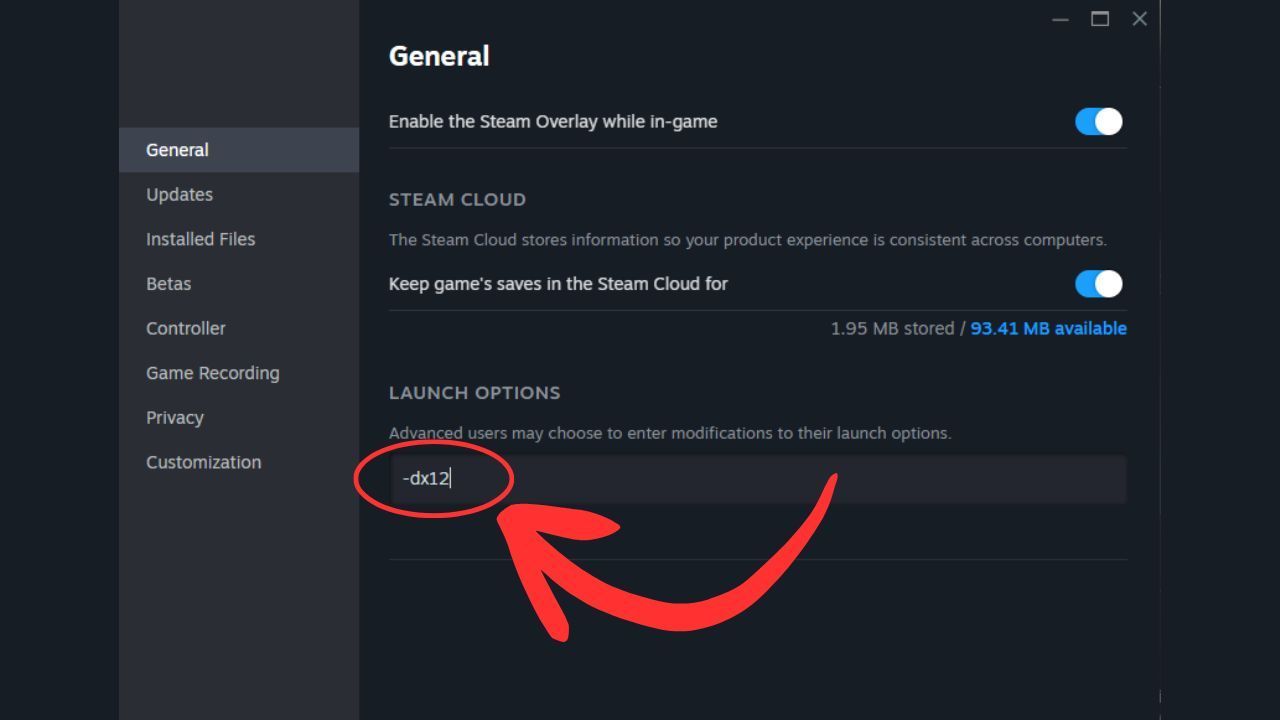The image size is (1280, 720).
Task: Select the Customization tab
Action: pyautogui.click(x=204, y=462)
